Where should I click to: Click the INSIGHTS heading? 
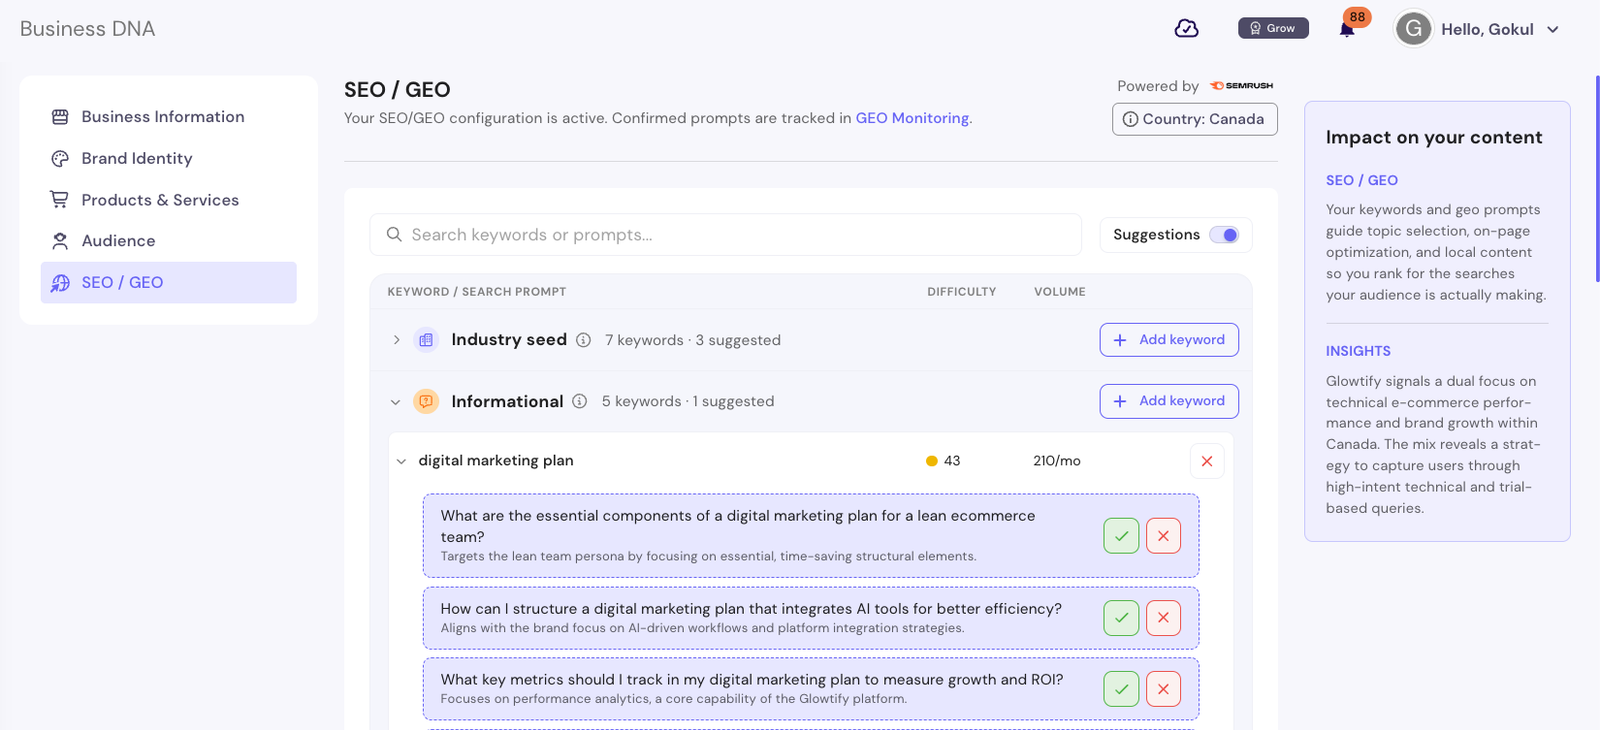click(x=1358, y=351)
